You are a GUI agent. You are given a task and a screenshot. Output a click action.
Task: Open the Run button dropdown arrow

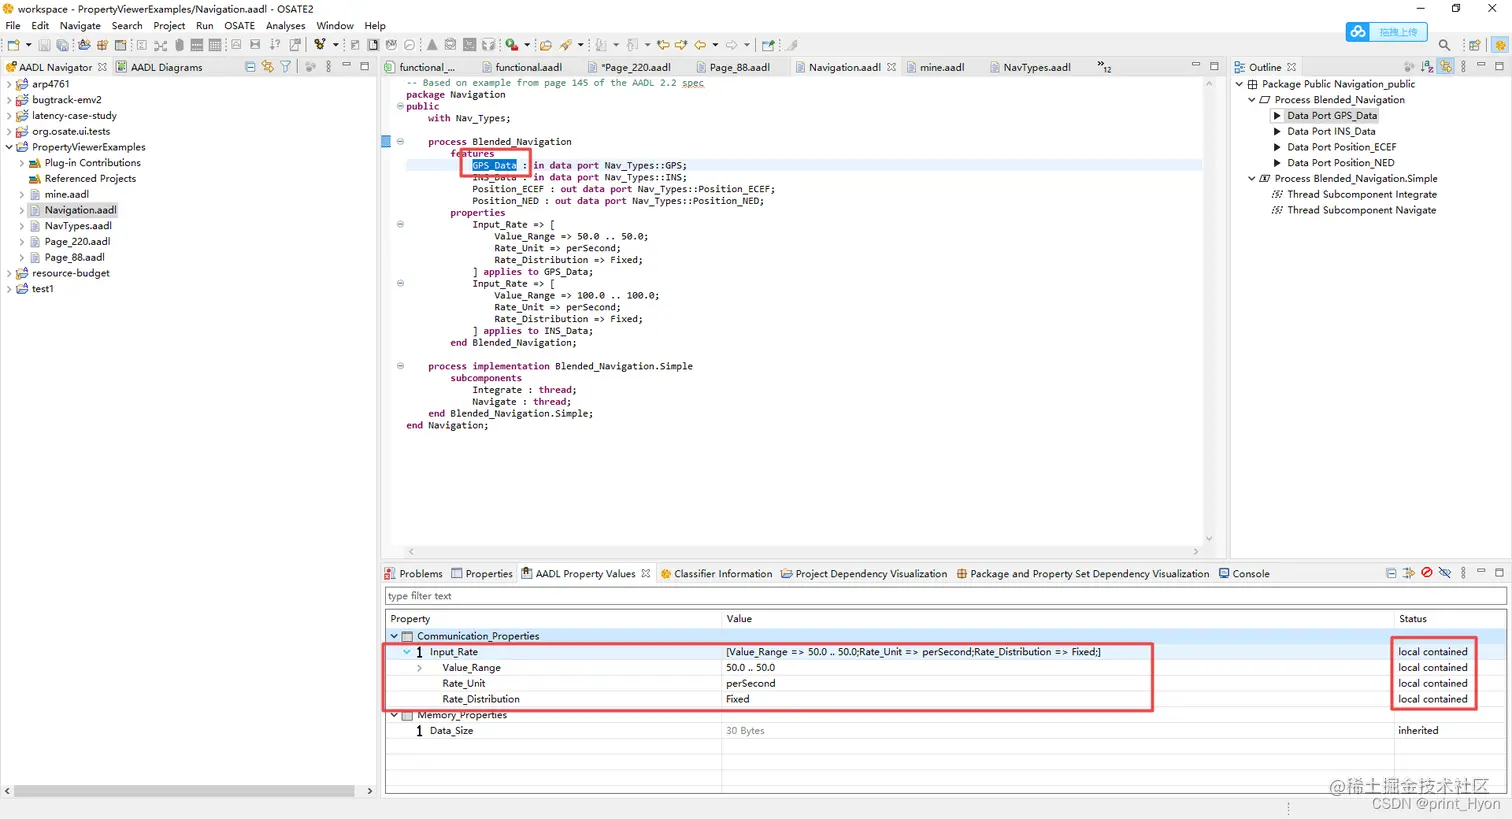click(x=527, y=45)
